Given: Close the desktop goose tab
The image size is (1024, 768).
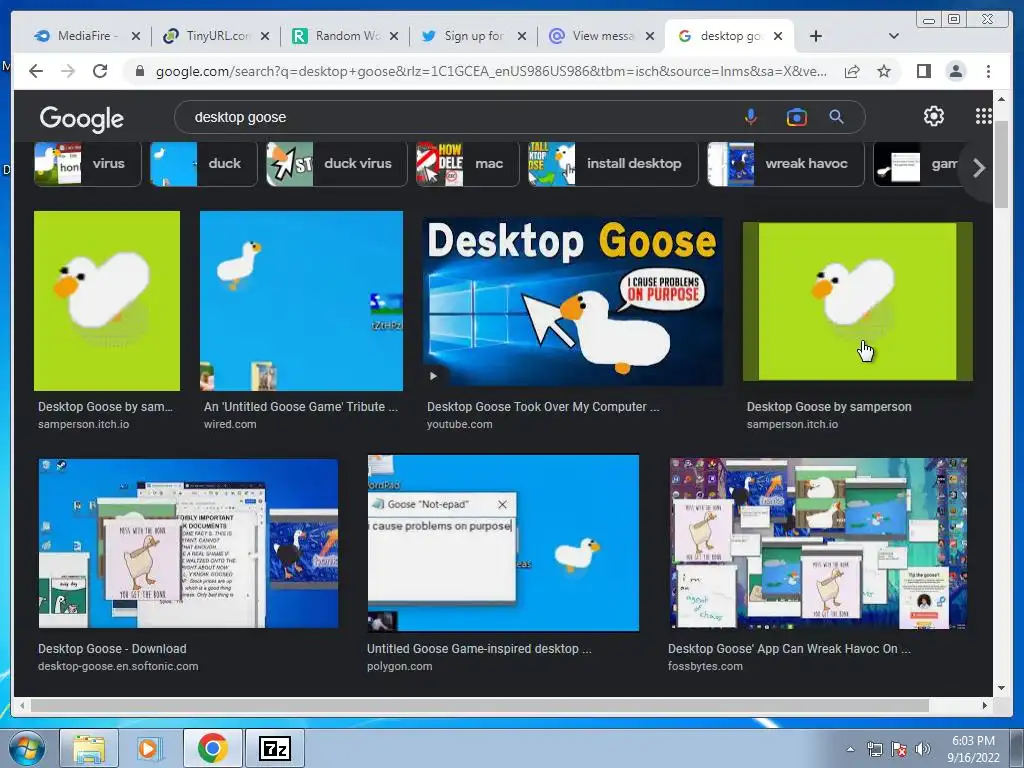Looking at the screenshot, I should click(778, 37).
